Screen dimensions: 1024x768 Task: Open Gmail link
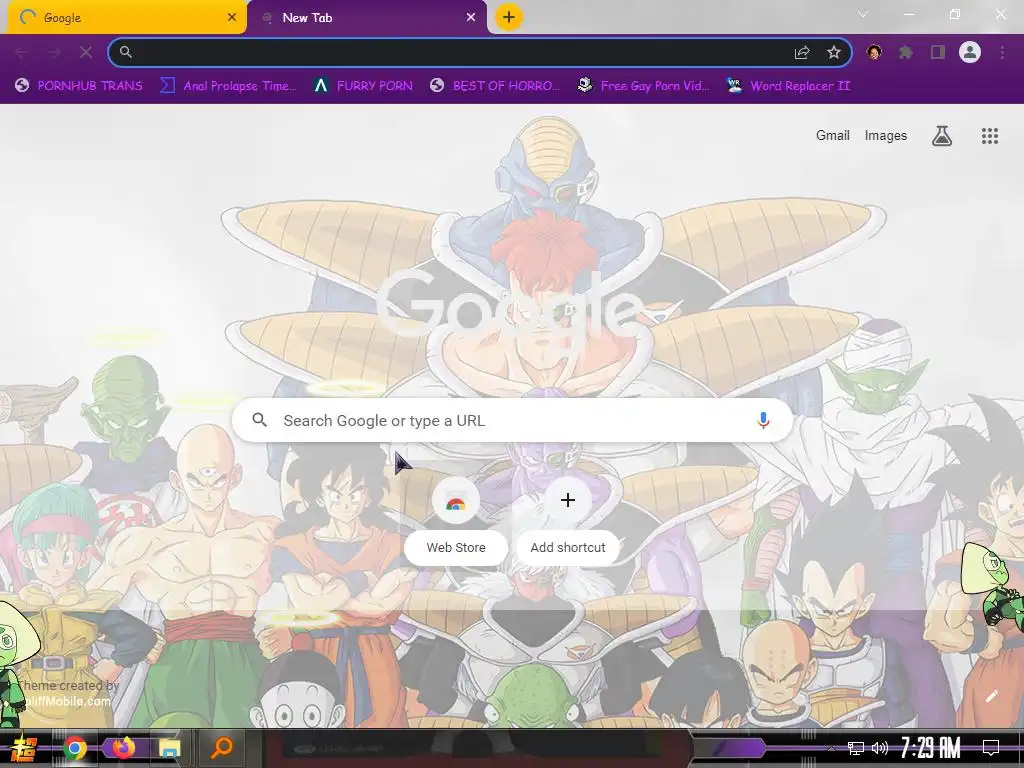click(x=833, y=135)
